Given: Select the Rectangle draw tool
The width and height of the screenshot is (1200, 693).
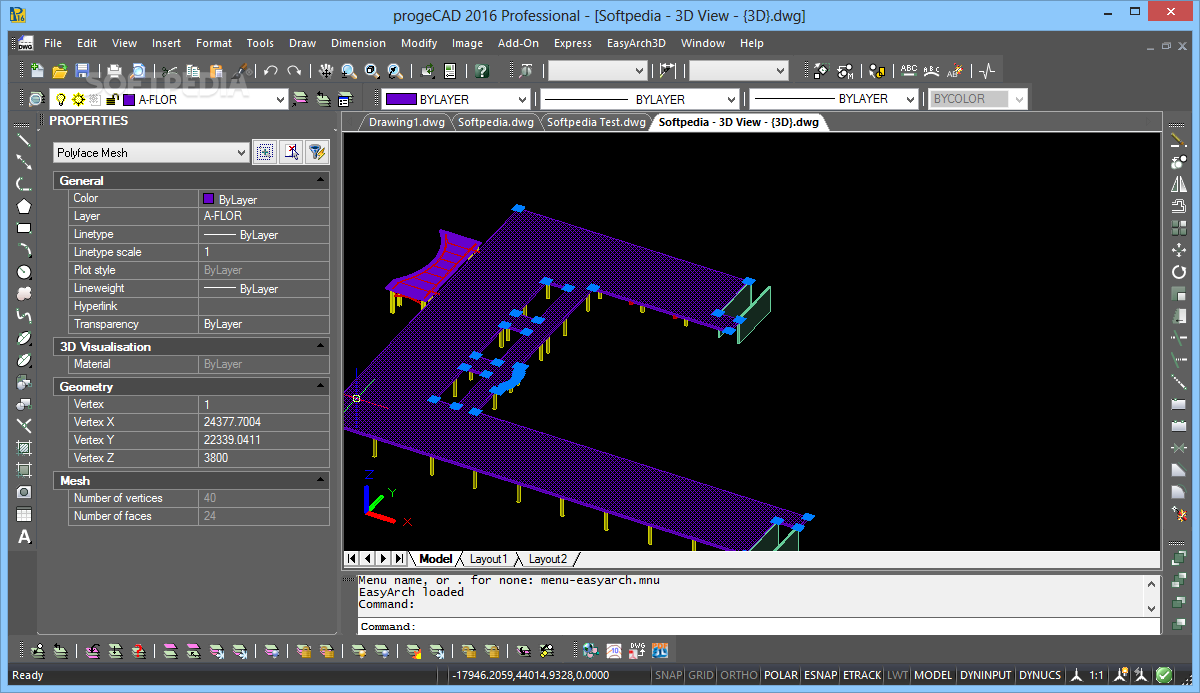Looking at the screenshot, I should point(24,228).
